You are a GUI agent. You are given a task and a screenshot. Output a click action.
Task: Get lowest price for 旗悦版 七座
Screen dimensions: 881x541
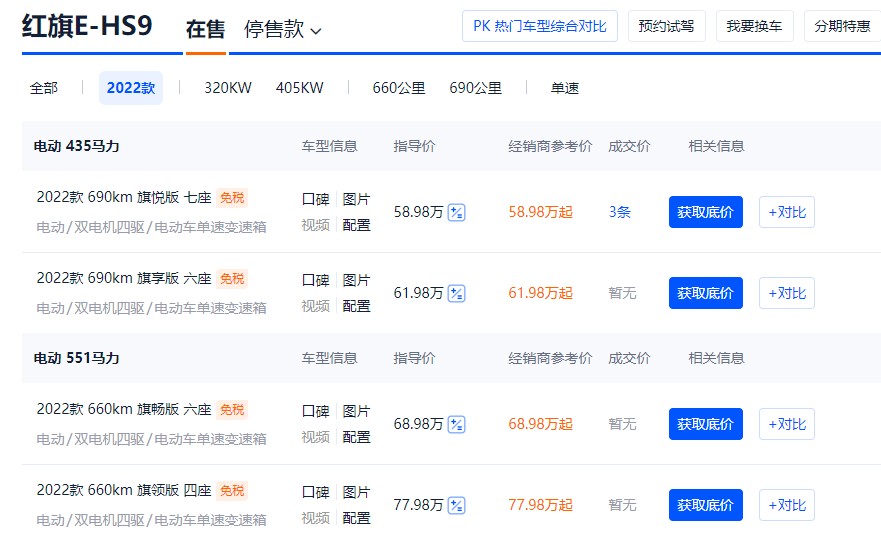tap(706, 212)
